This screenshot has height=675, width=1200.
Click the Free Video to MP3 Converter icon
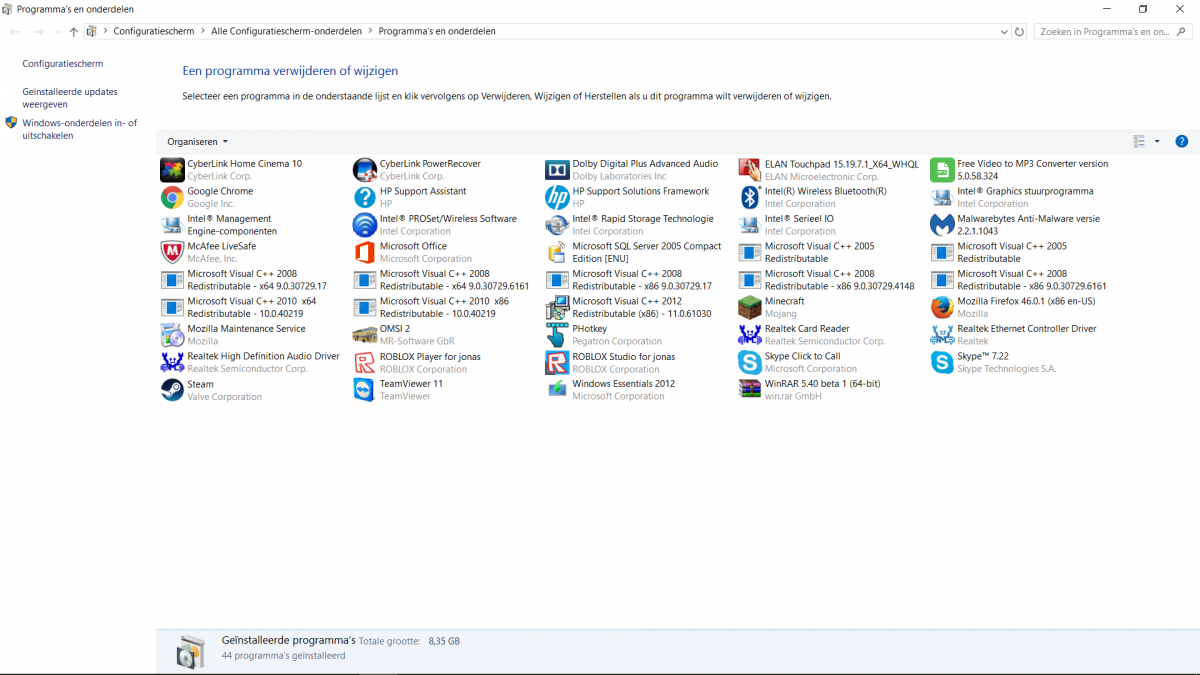coord(942,170)
